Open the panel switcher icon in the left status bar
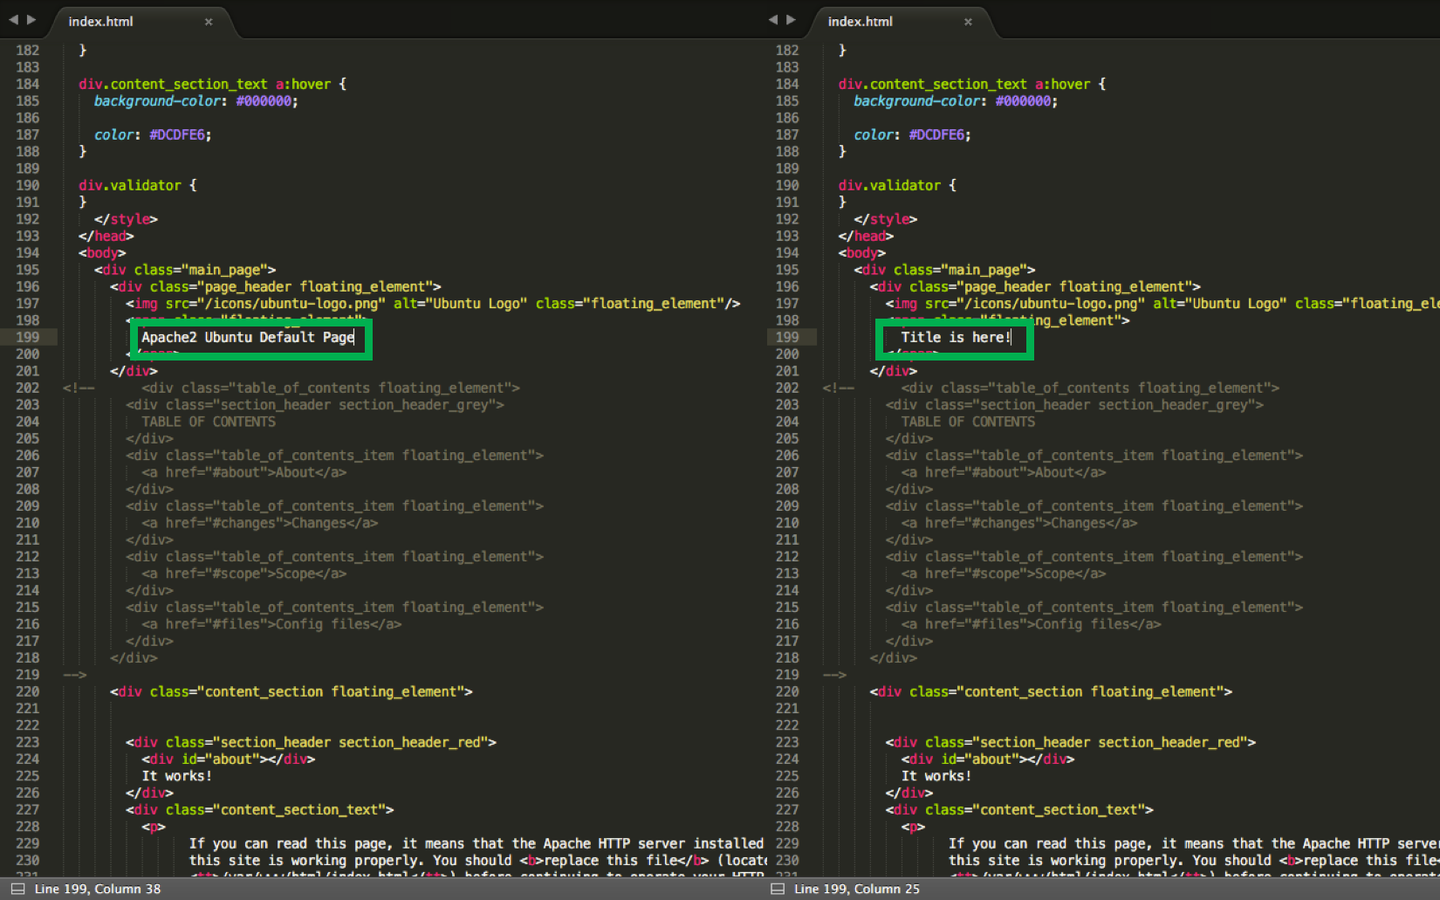This screenshot has width=1440, height=900. (x=17, y=888)
